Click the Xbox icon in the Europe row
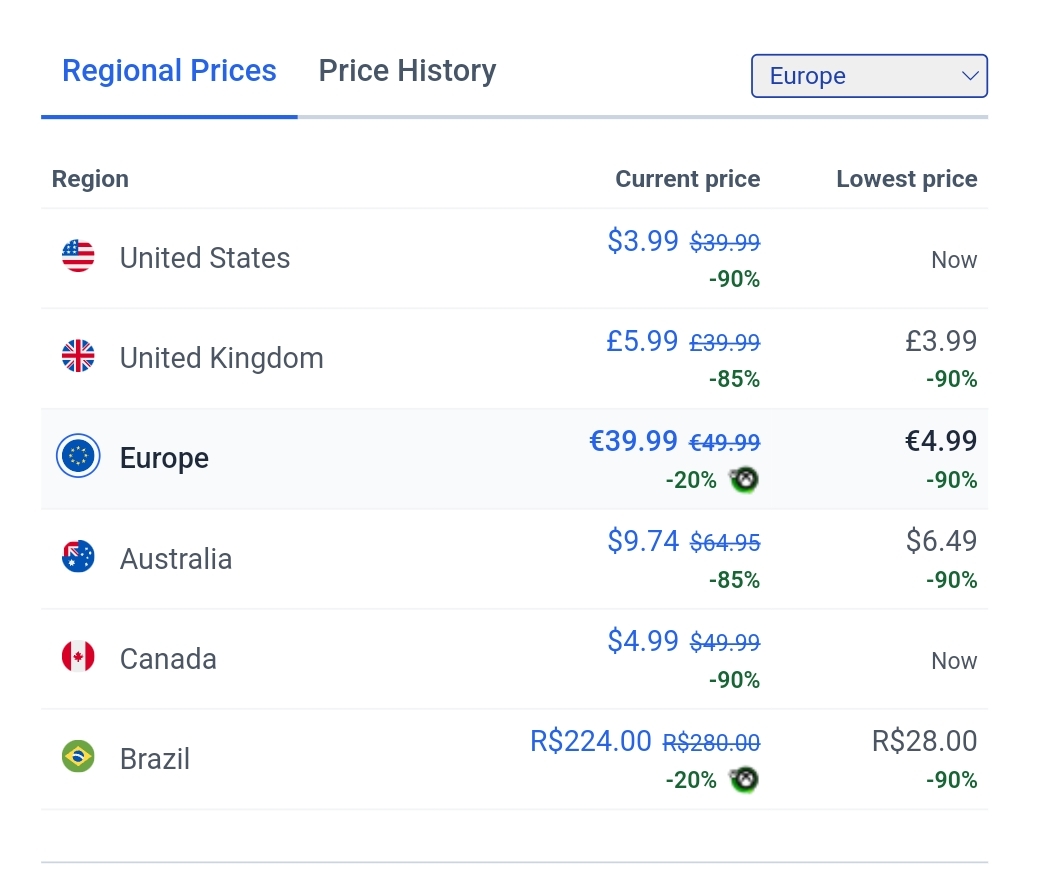Image resolution: width=1056 pixels, height=872 pixels. (743, 480)
